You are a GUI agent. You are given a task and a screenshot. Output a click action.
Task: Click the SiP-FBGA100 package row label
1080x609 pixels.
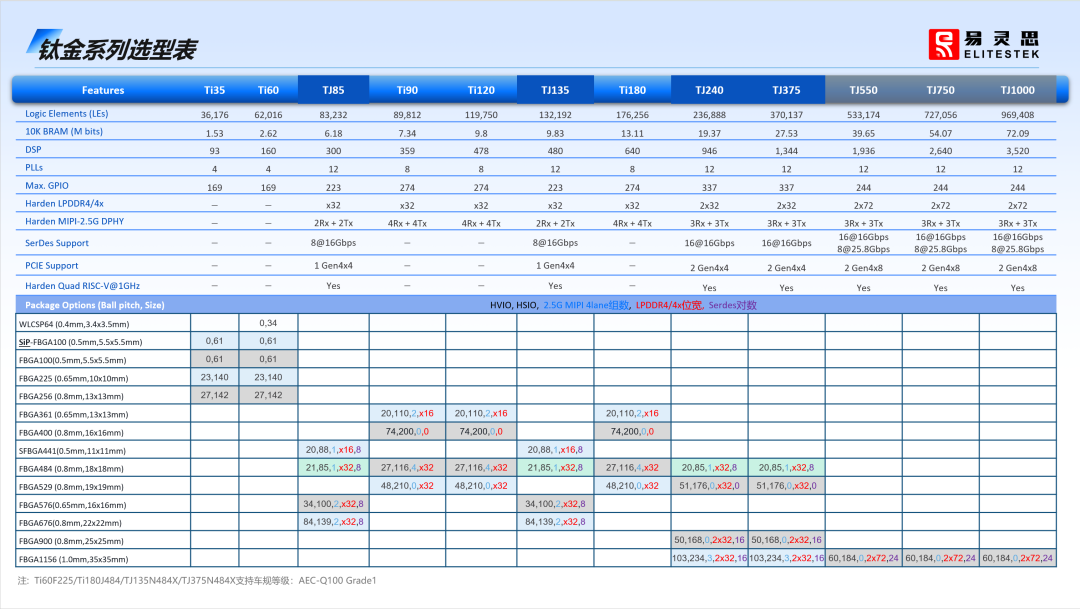click(x=80, y=342)
